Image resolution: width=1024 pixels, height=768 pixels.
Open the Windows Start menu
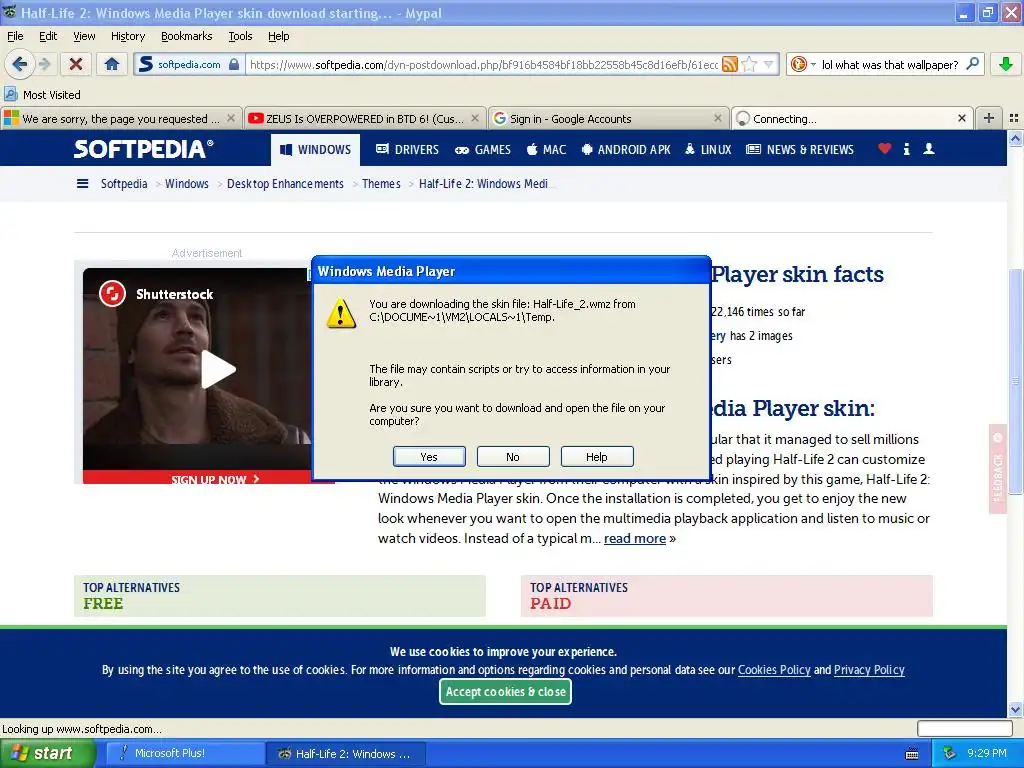tap(48, 753)
